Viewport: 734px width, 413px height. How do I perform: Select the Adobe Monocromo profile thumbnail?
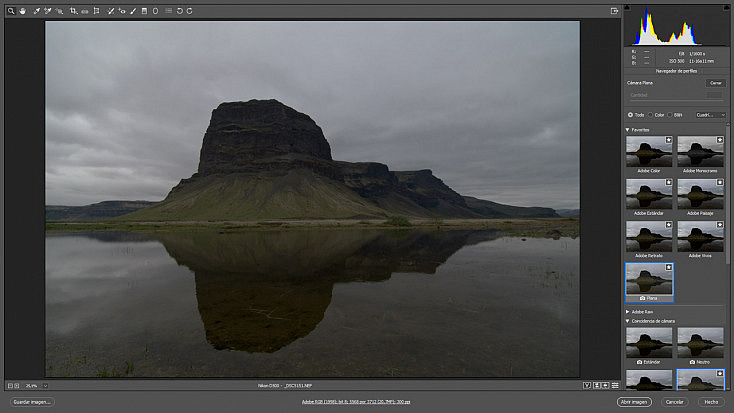pos(700,151)
